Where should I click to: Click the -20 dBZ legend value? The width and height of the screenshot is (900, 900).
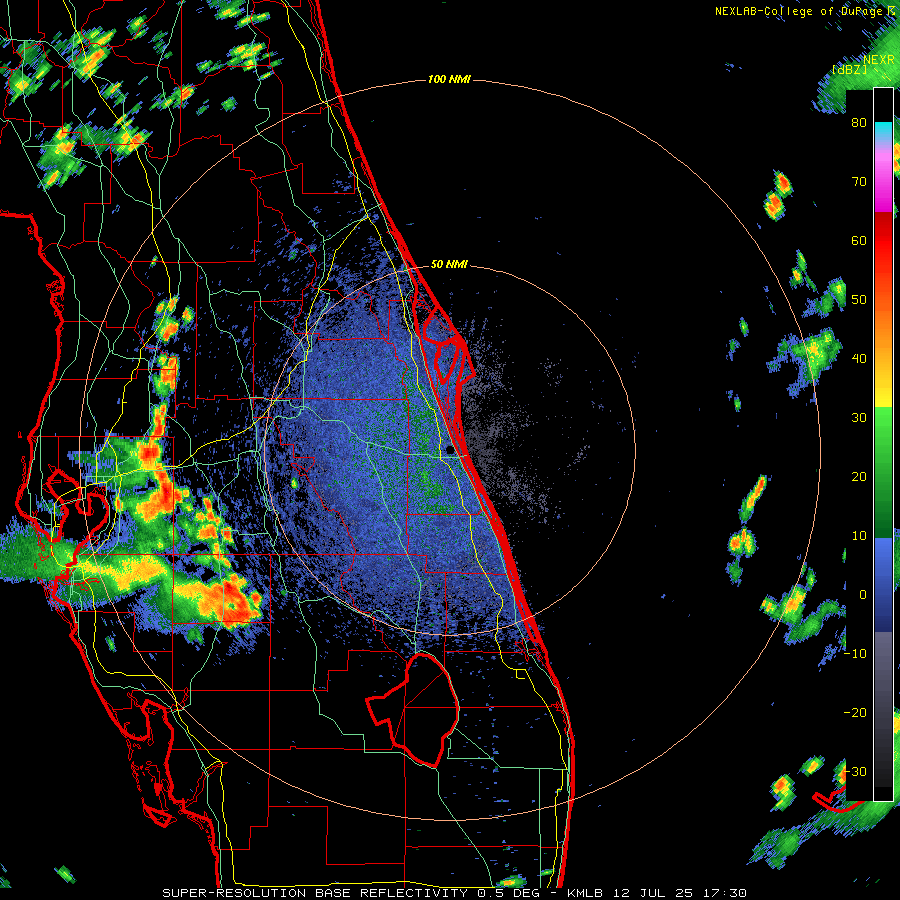pyautogui.click(x=855, y=713)
